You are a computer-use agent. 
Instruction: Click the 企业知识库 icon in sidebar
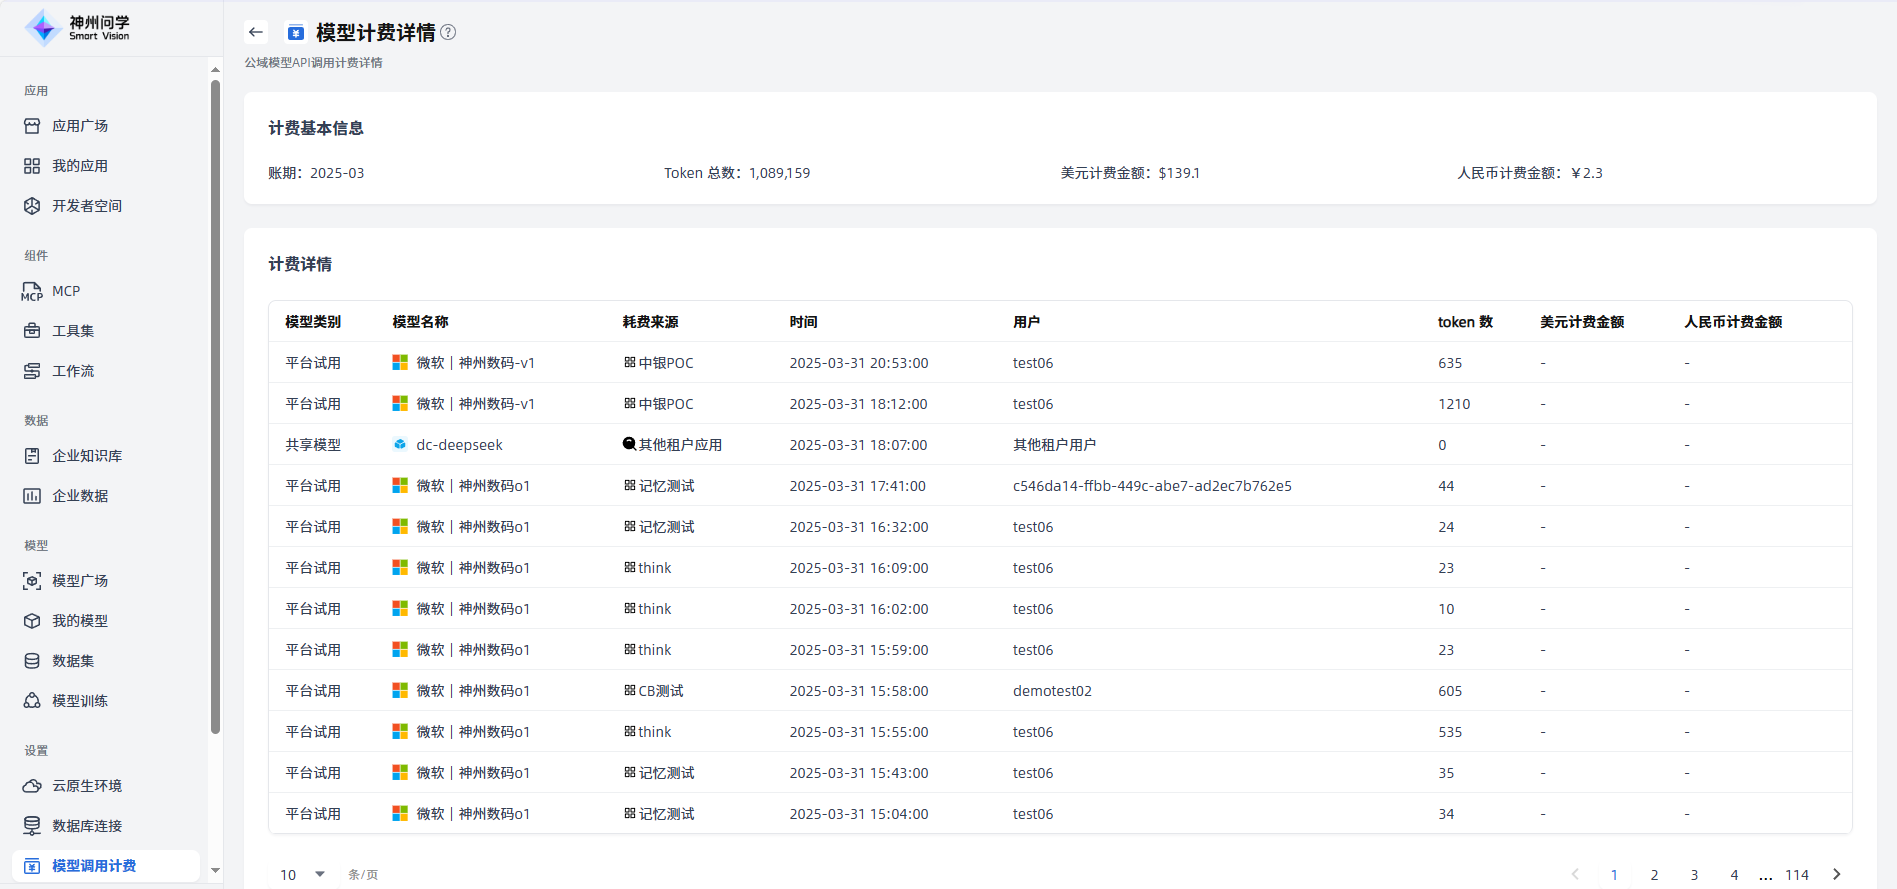tap(32, 456)
